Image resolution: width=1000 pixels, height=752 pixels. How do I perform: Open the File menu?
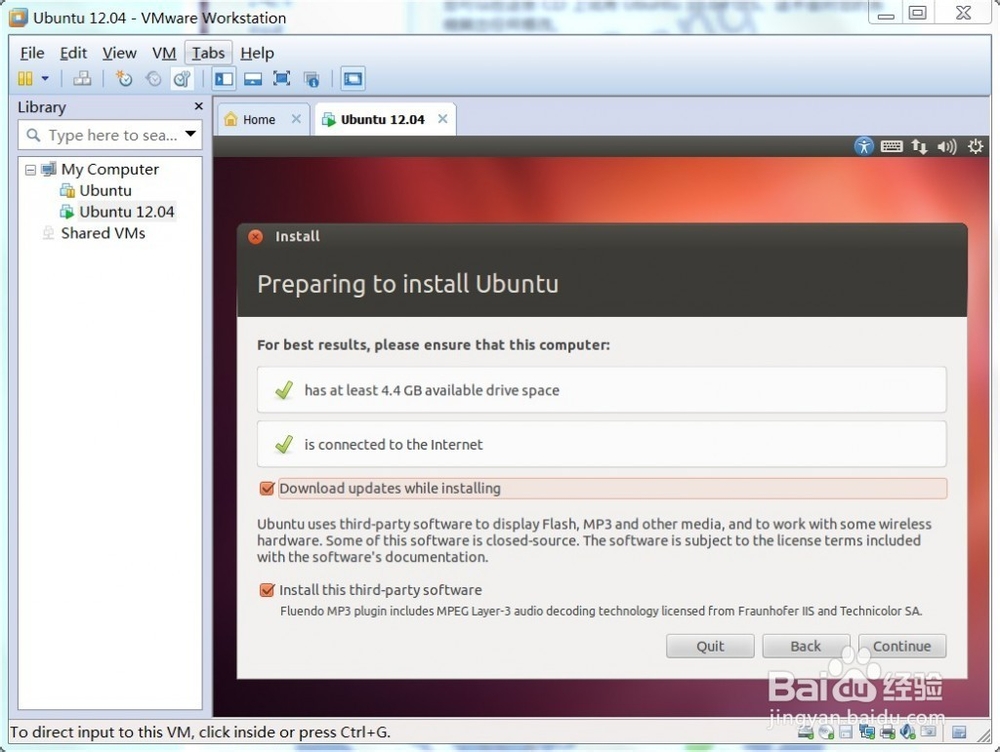click(x=32, y=53)
